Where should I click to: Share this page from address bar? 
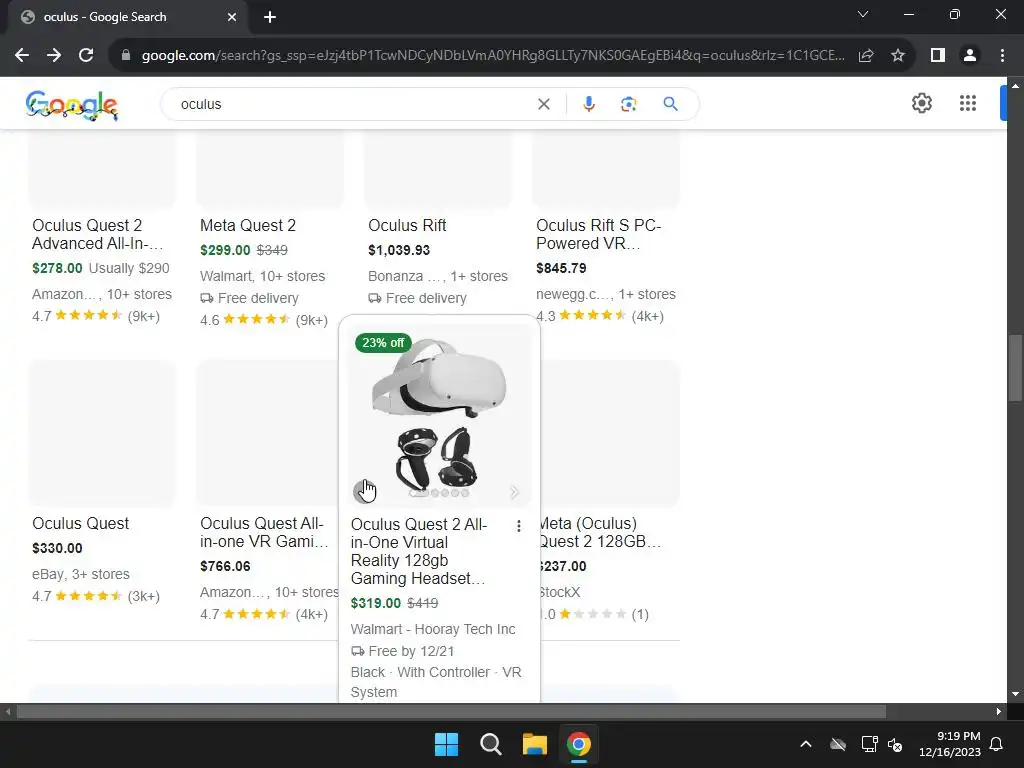[866, 56]
